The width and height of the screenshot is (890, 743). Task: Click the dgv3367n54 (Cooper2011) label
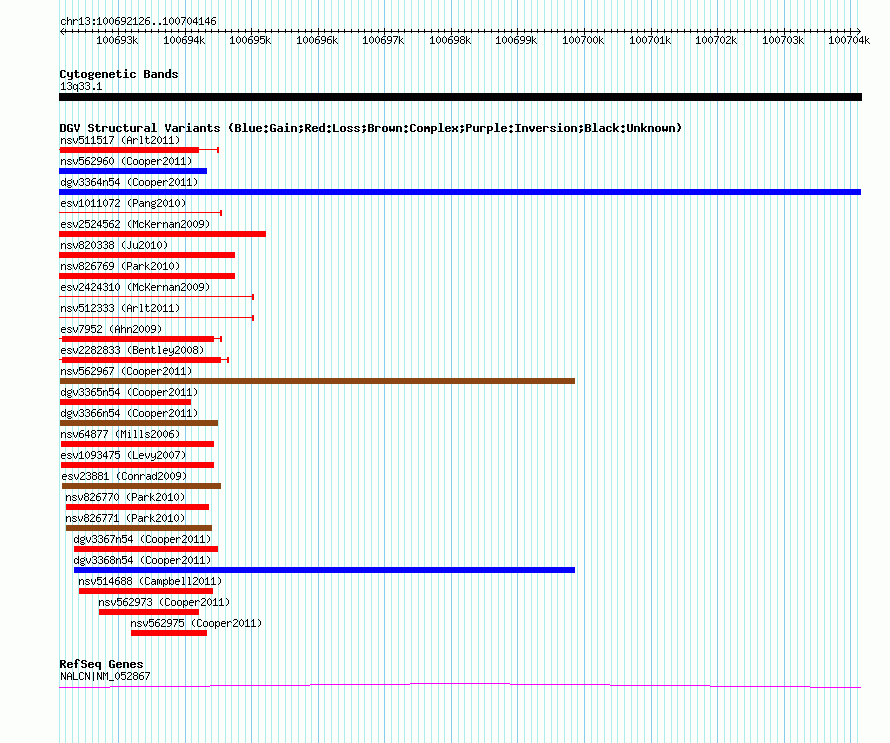coord(142,539)
